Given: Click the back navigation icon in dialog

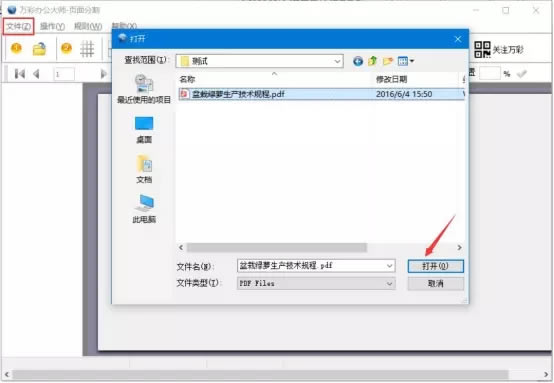Looking at the screenshot, I should point(358,61).
